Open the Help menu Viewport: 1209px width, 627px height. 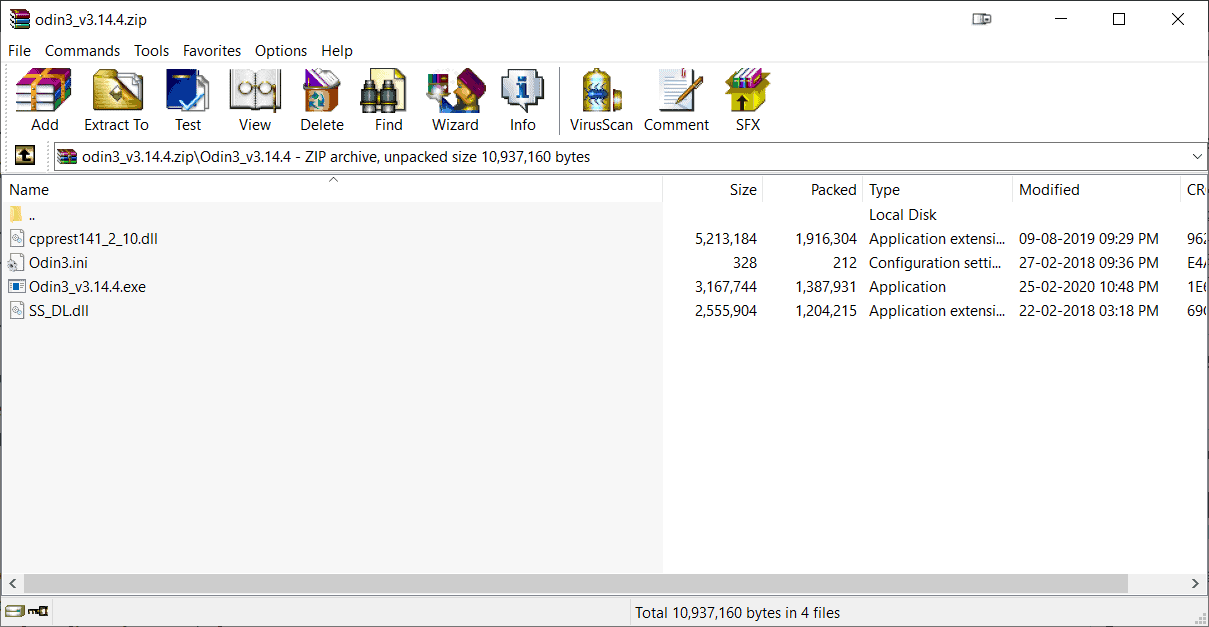point(337,50)
